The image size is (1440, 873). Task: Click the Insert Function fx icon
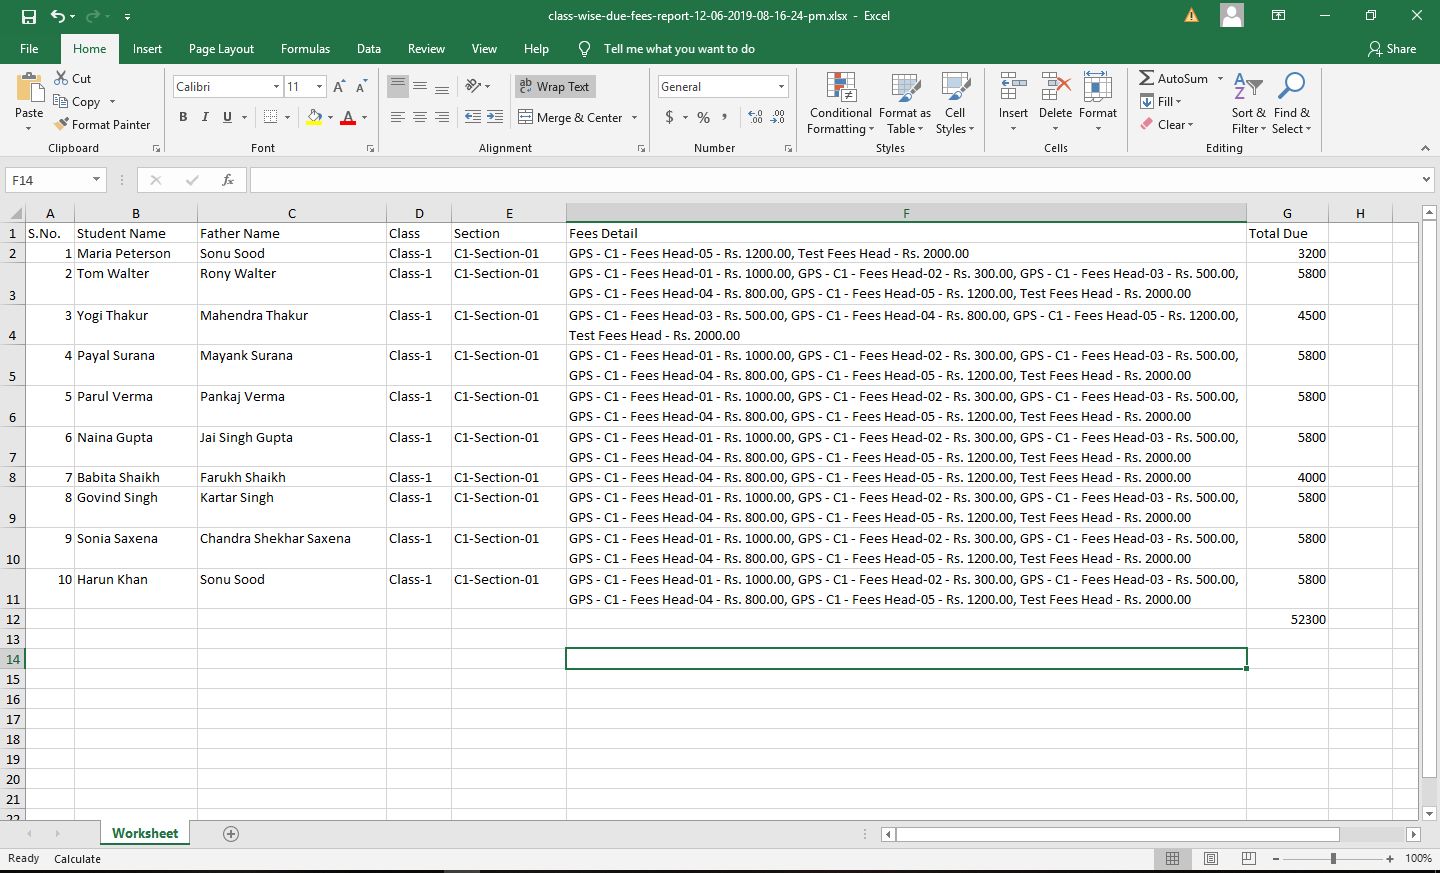[228, 180]
